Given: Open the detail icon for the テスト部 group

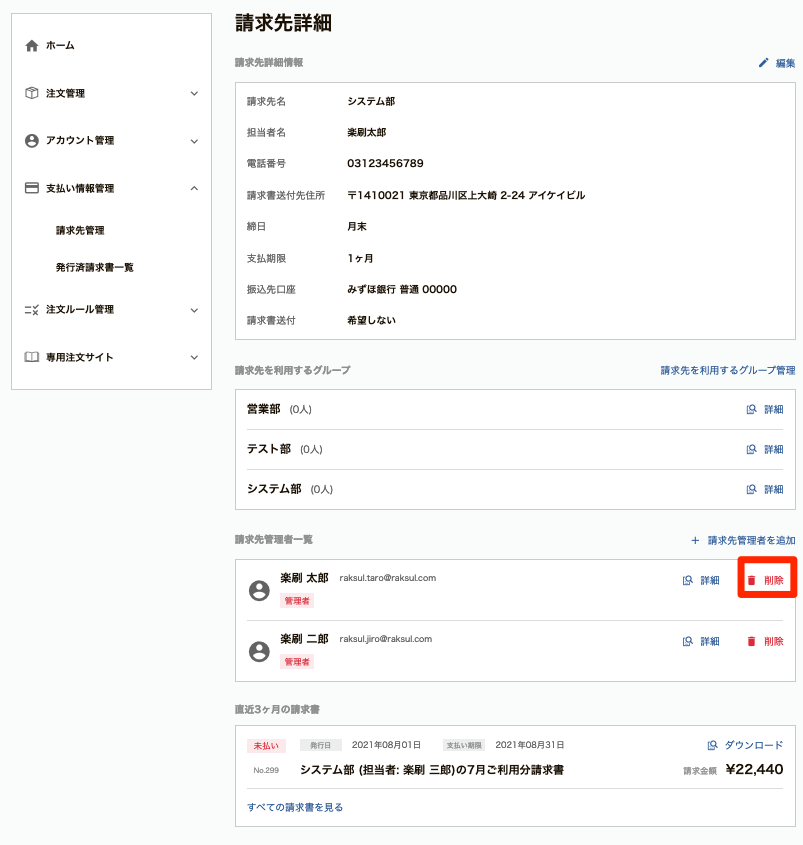Looking at the screenshot, I should 751,449.
